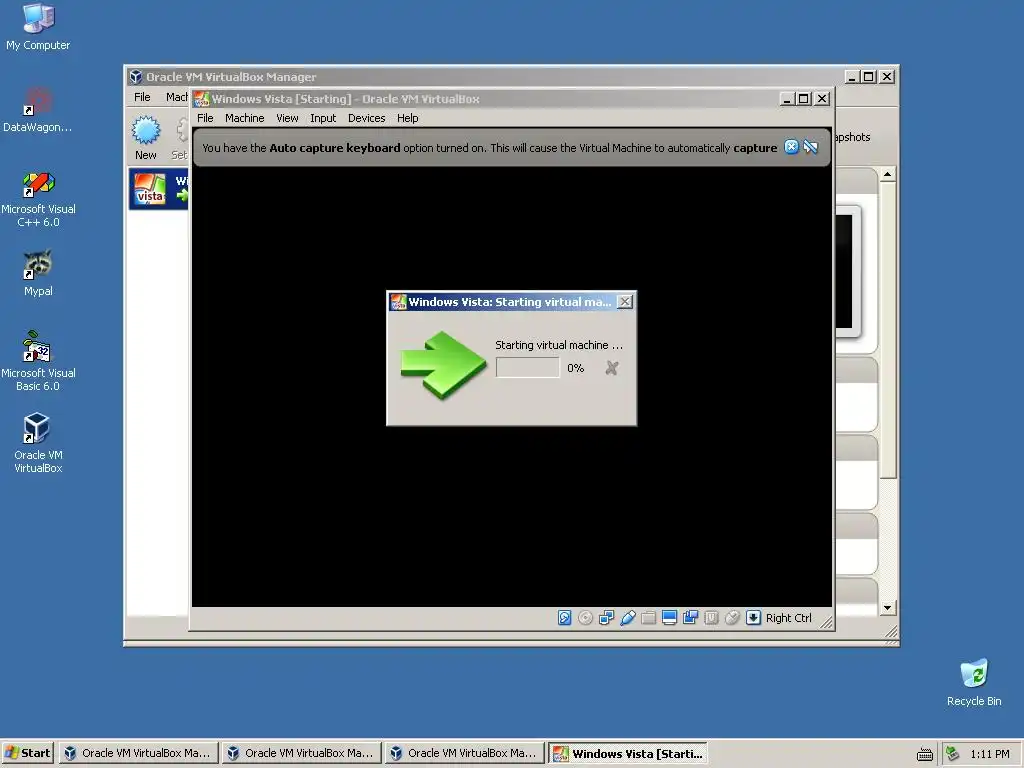This screenshot has height=768, width=1024.
Task: Click the 1:11 PM clock in the tray
Action: (989, 754)
